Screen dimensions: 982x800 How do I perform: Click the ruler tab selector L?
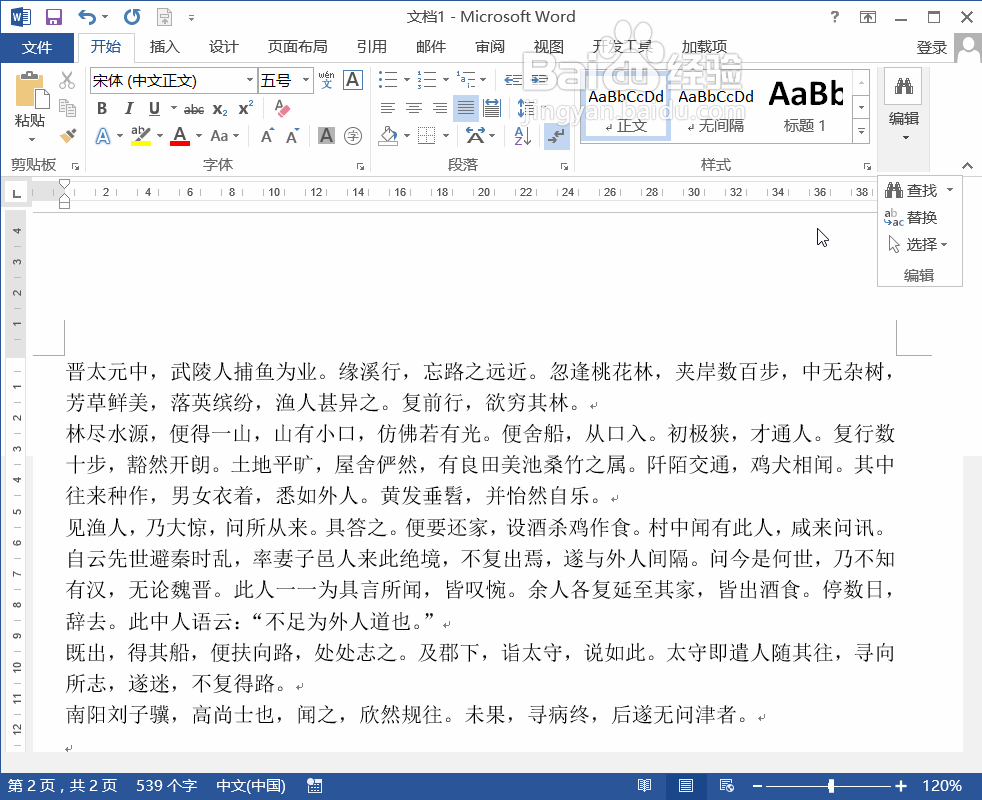tap(16, 194)
